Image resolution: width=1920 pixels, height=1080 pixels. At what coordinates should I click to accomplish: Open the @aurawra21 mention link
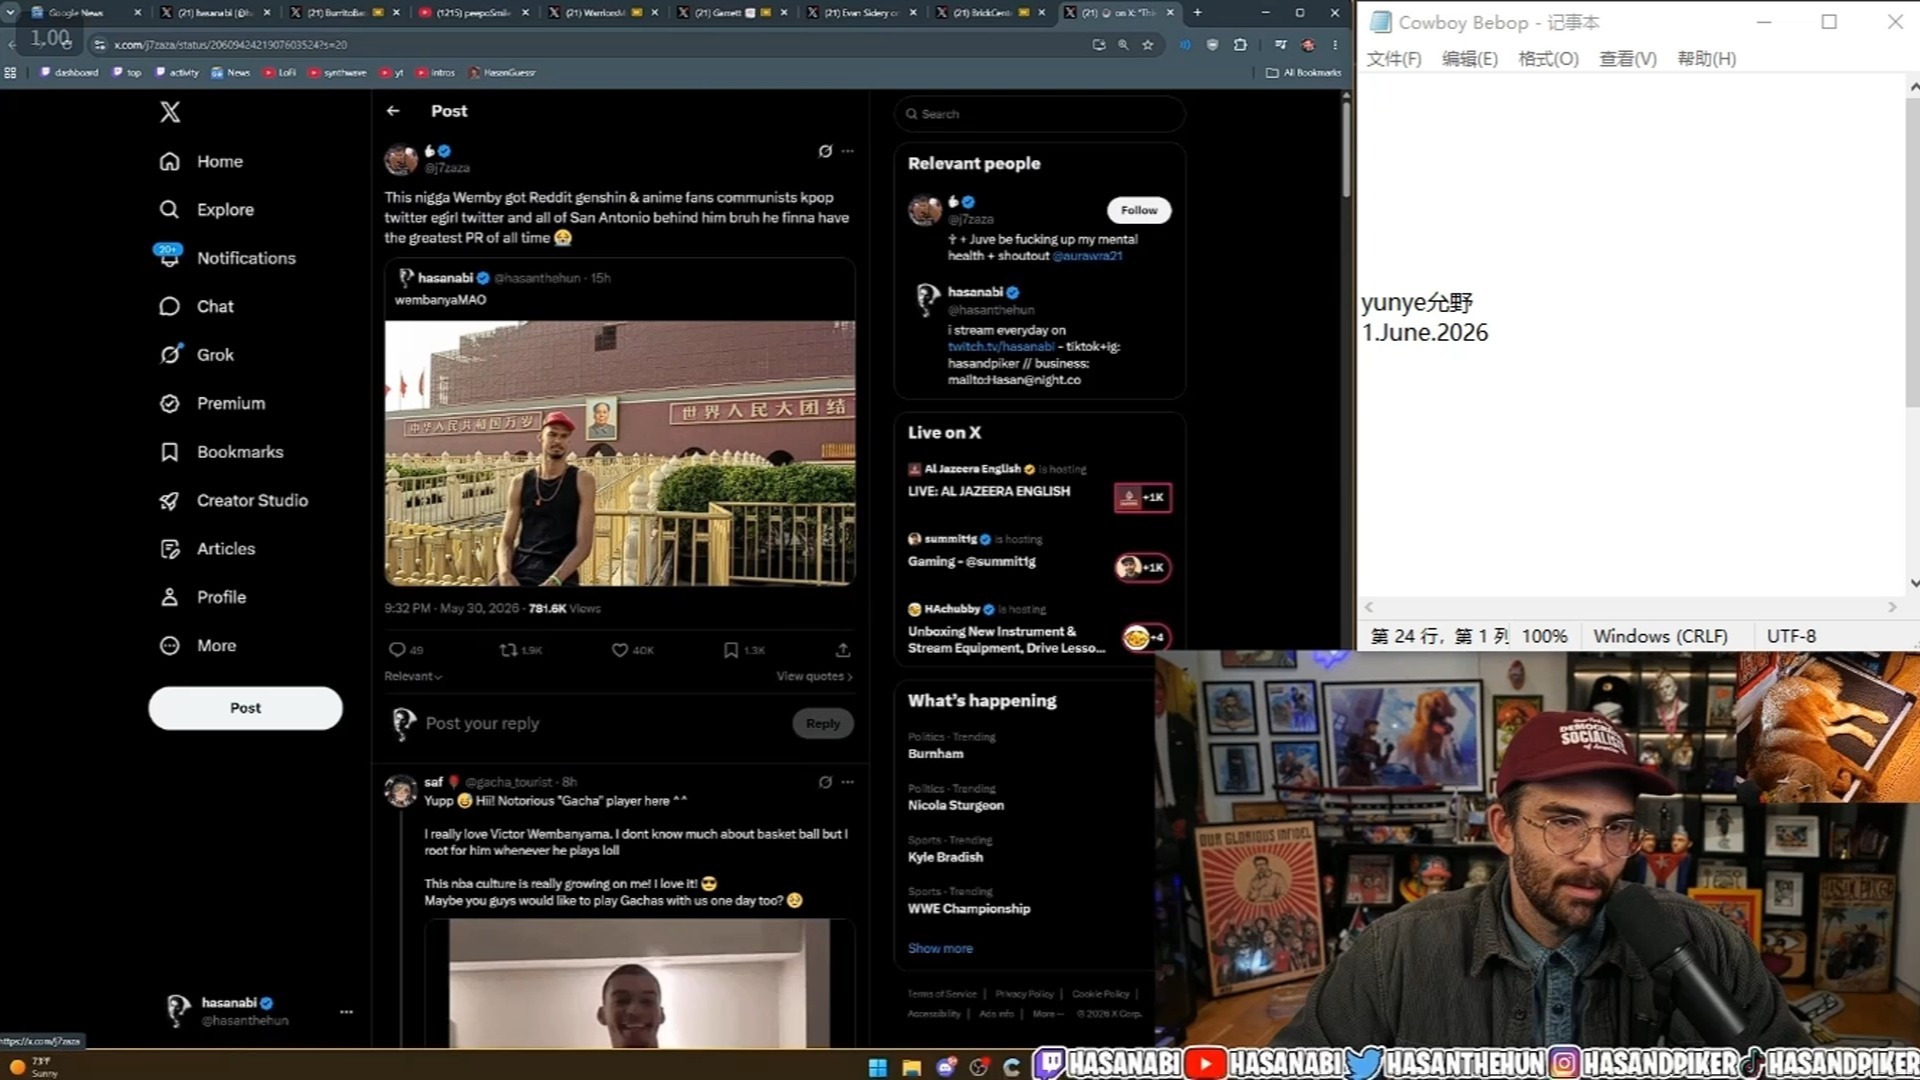coord(1087,256)
